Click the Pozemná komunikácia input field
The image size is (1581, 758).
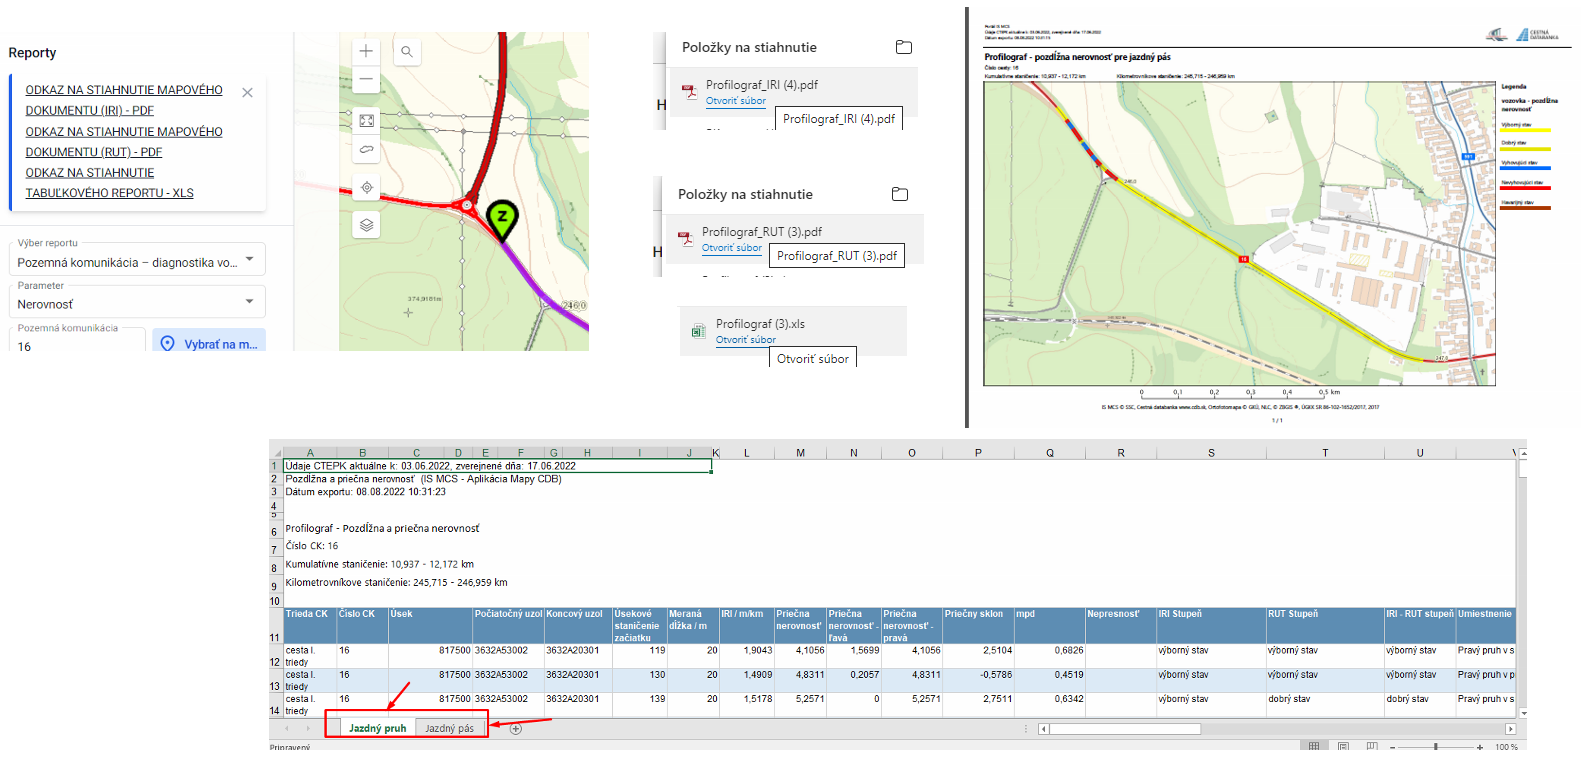coord(77,340)
